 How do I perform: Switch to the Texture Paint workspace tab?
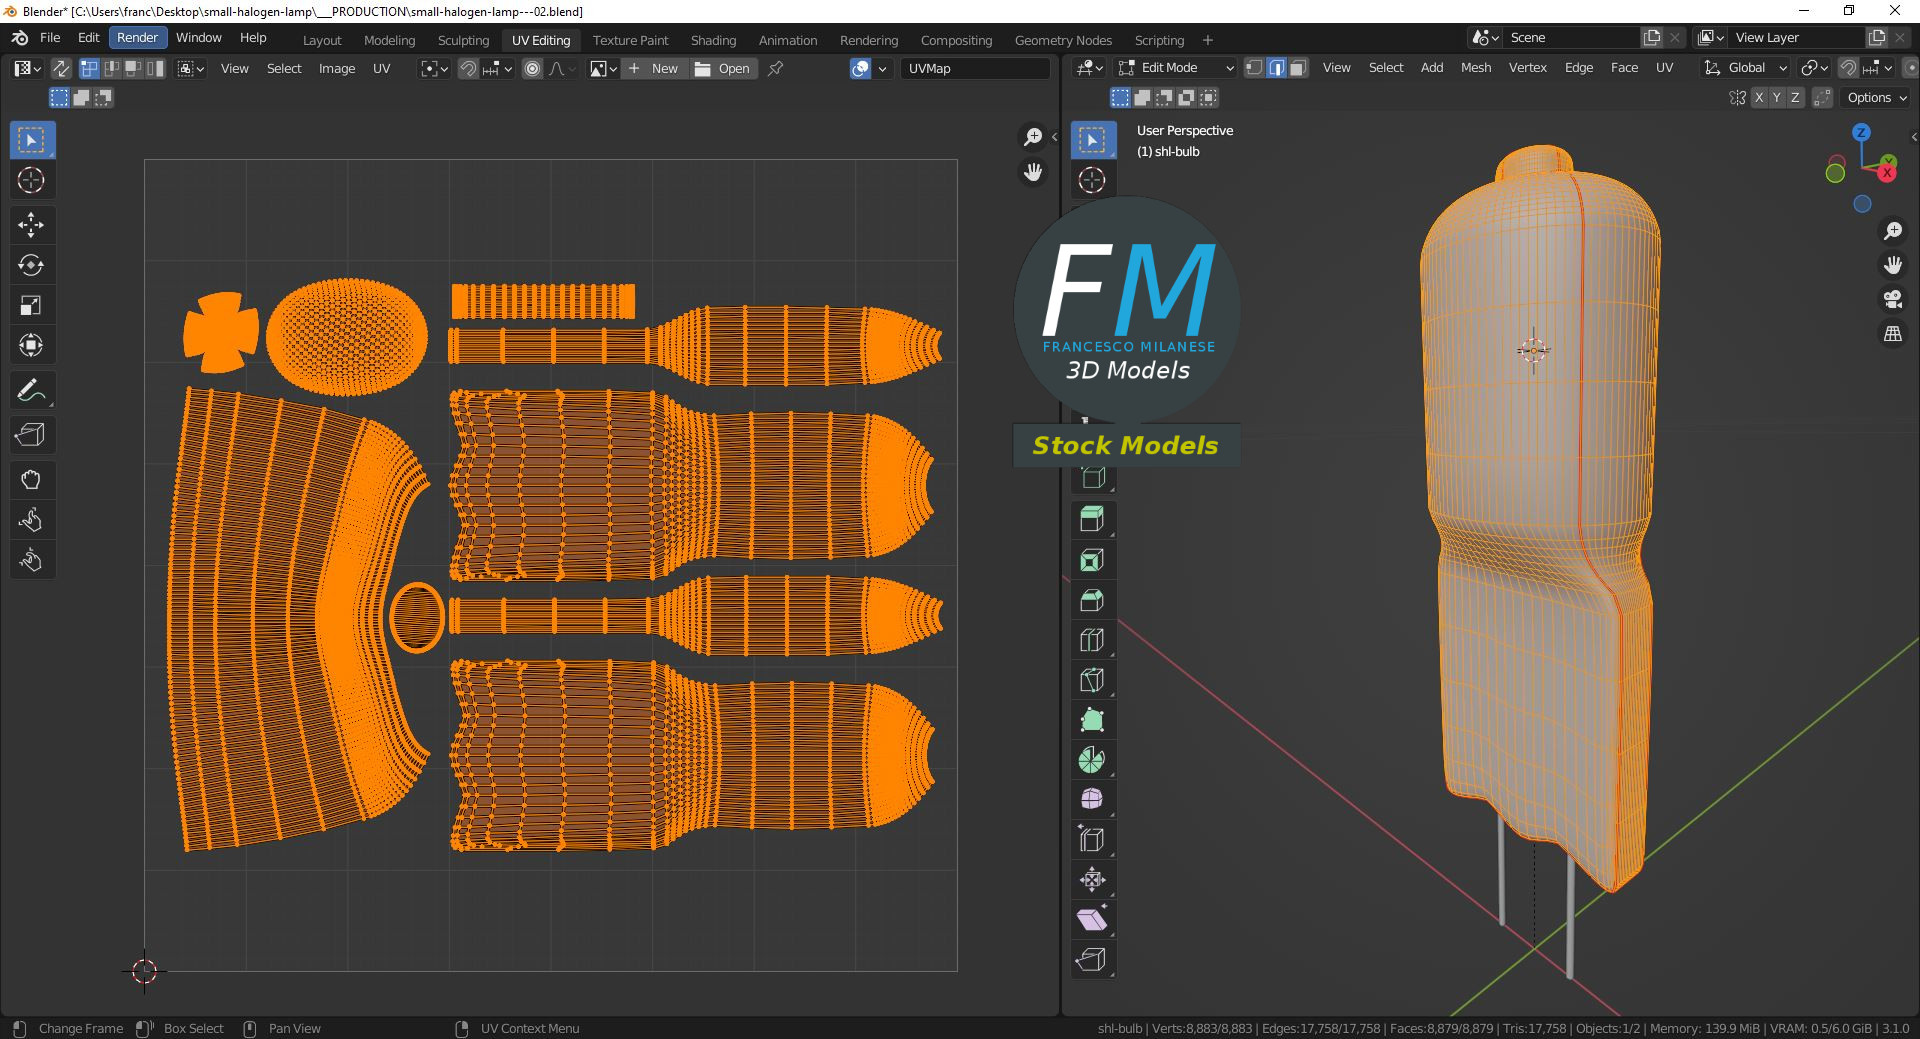630,40
